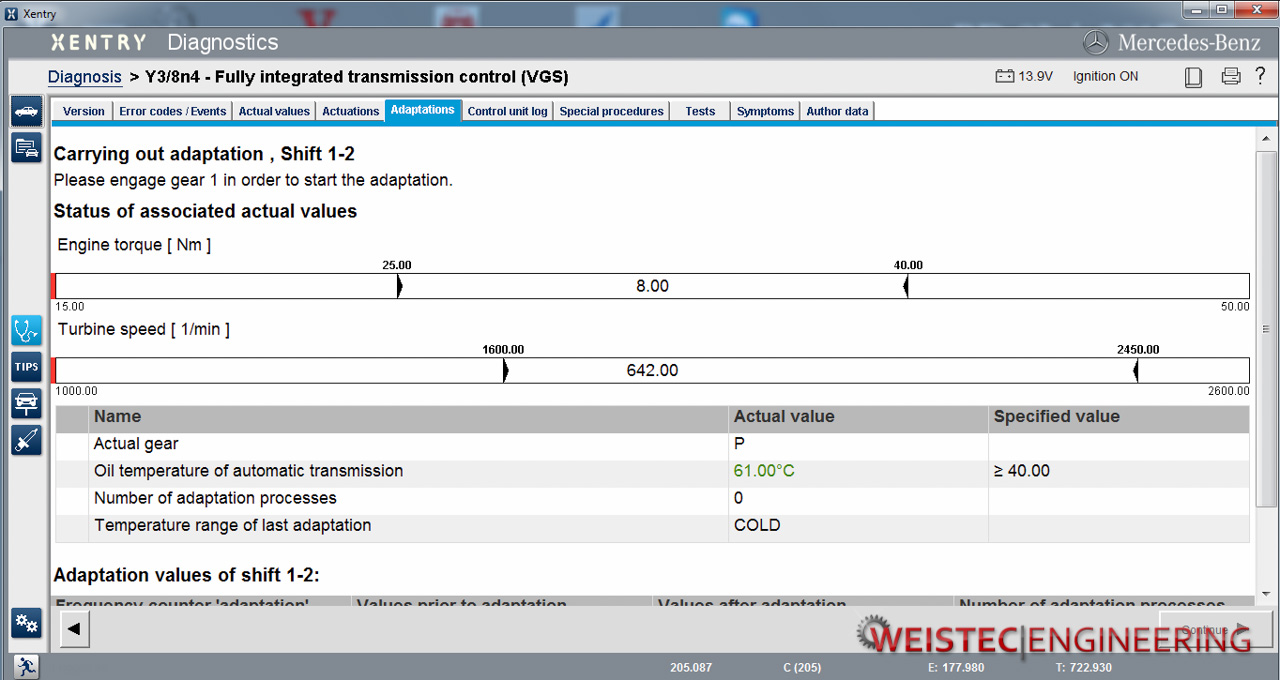This screenshot has width=1280, height=680.
Task: Click the ≥ 40.00 specified value
Action: pos(1021,471)
